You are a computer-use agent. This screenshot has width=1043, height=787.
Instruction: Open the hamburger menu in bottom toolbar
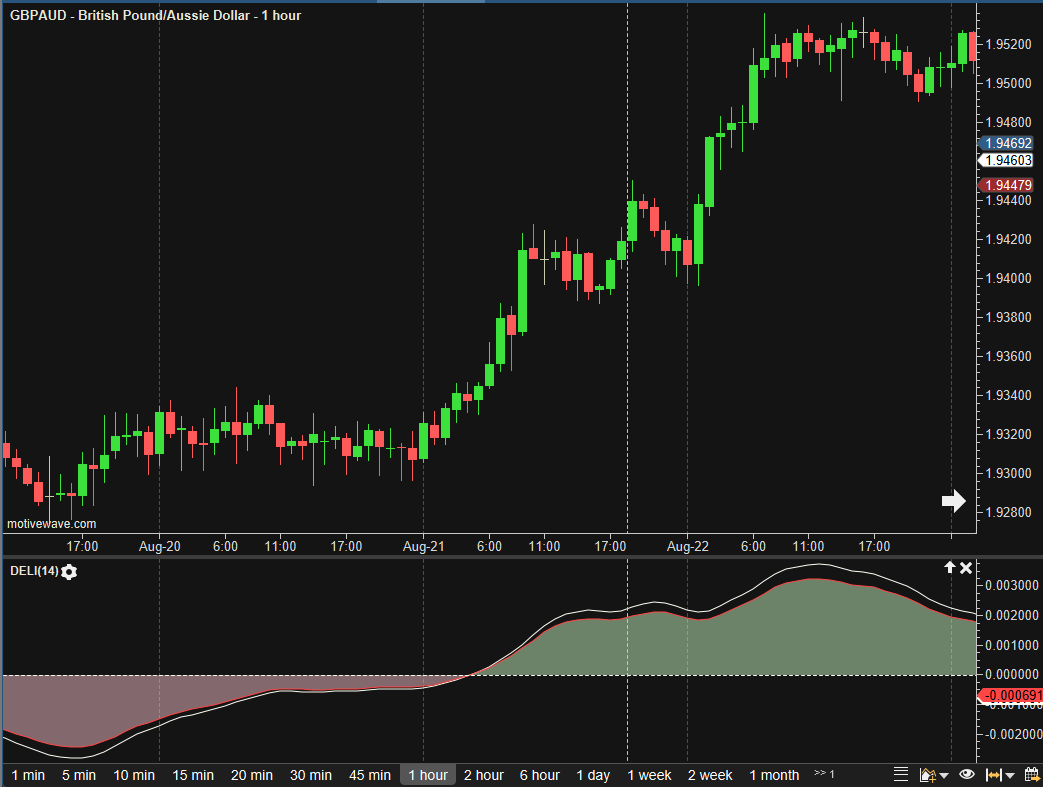pyautogui.click(x=900, y=775)
